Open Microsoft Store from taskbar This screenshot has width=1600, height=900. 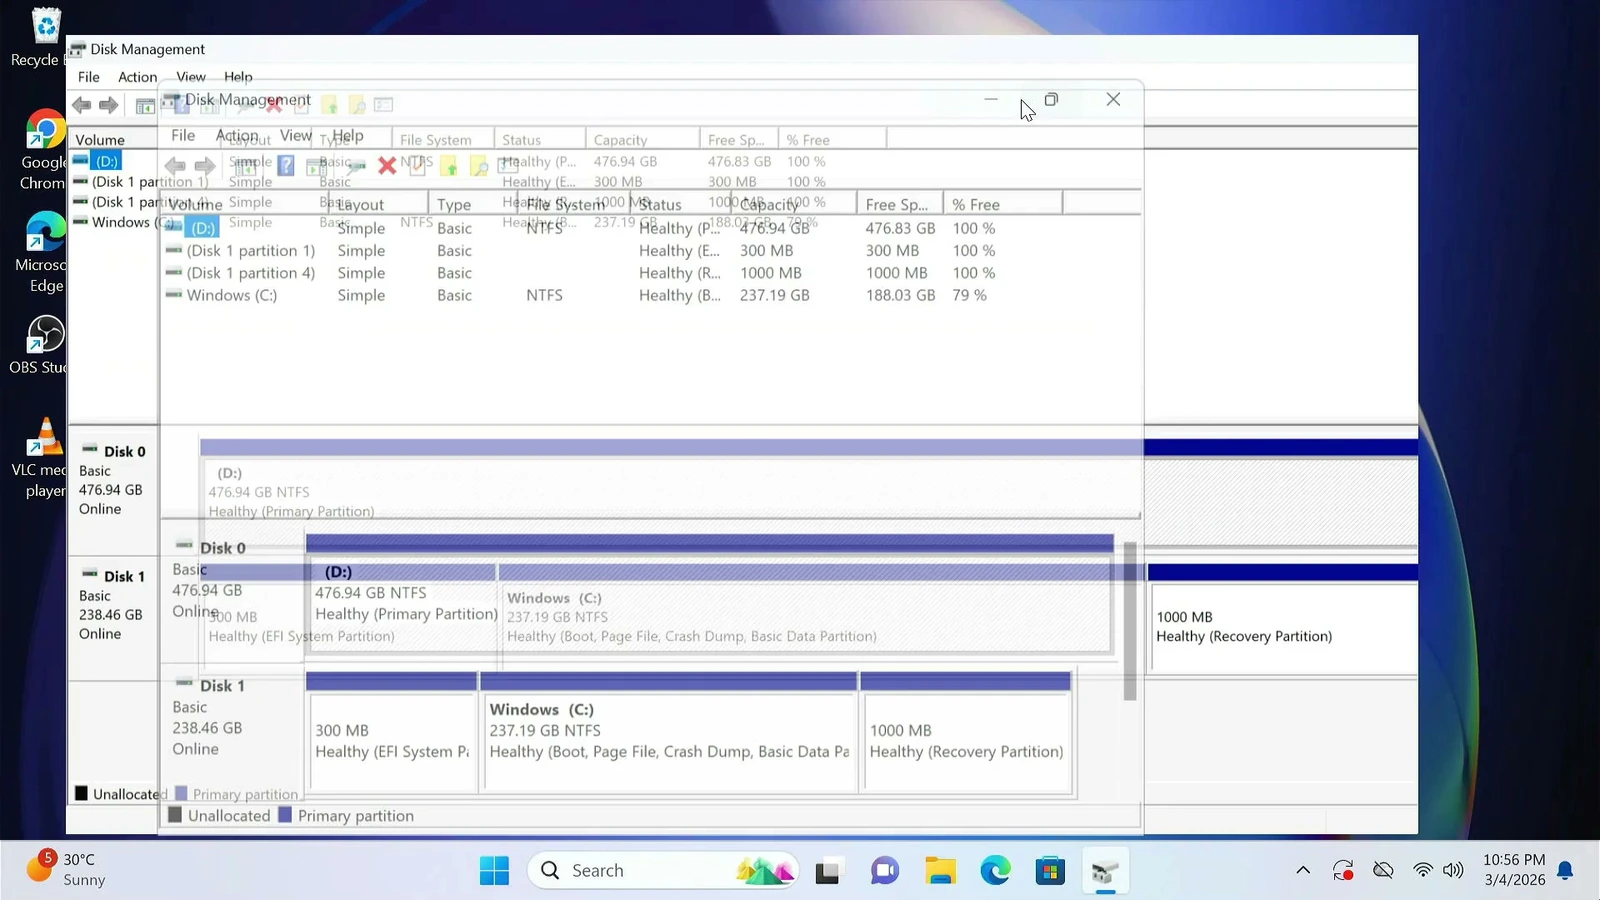click(1050, 871)
